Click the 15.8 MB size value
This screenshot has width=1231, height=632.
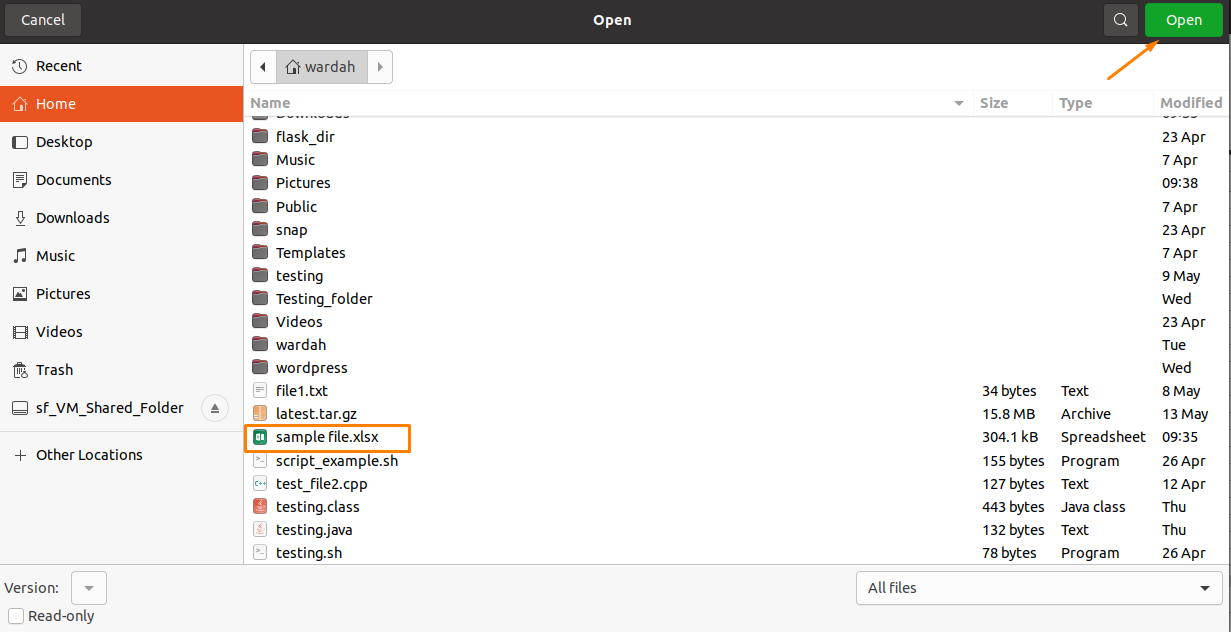click(1008, 414)
